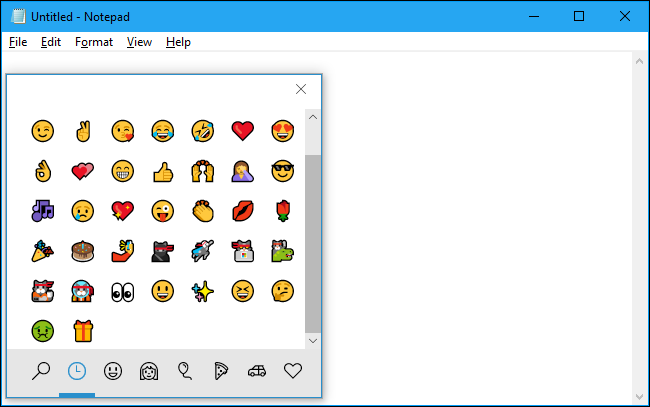Screen dimensions: 650x407
Task: Open the File menu
Action: pos(18,42)
